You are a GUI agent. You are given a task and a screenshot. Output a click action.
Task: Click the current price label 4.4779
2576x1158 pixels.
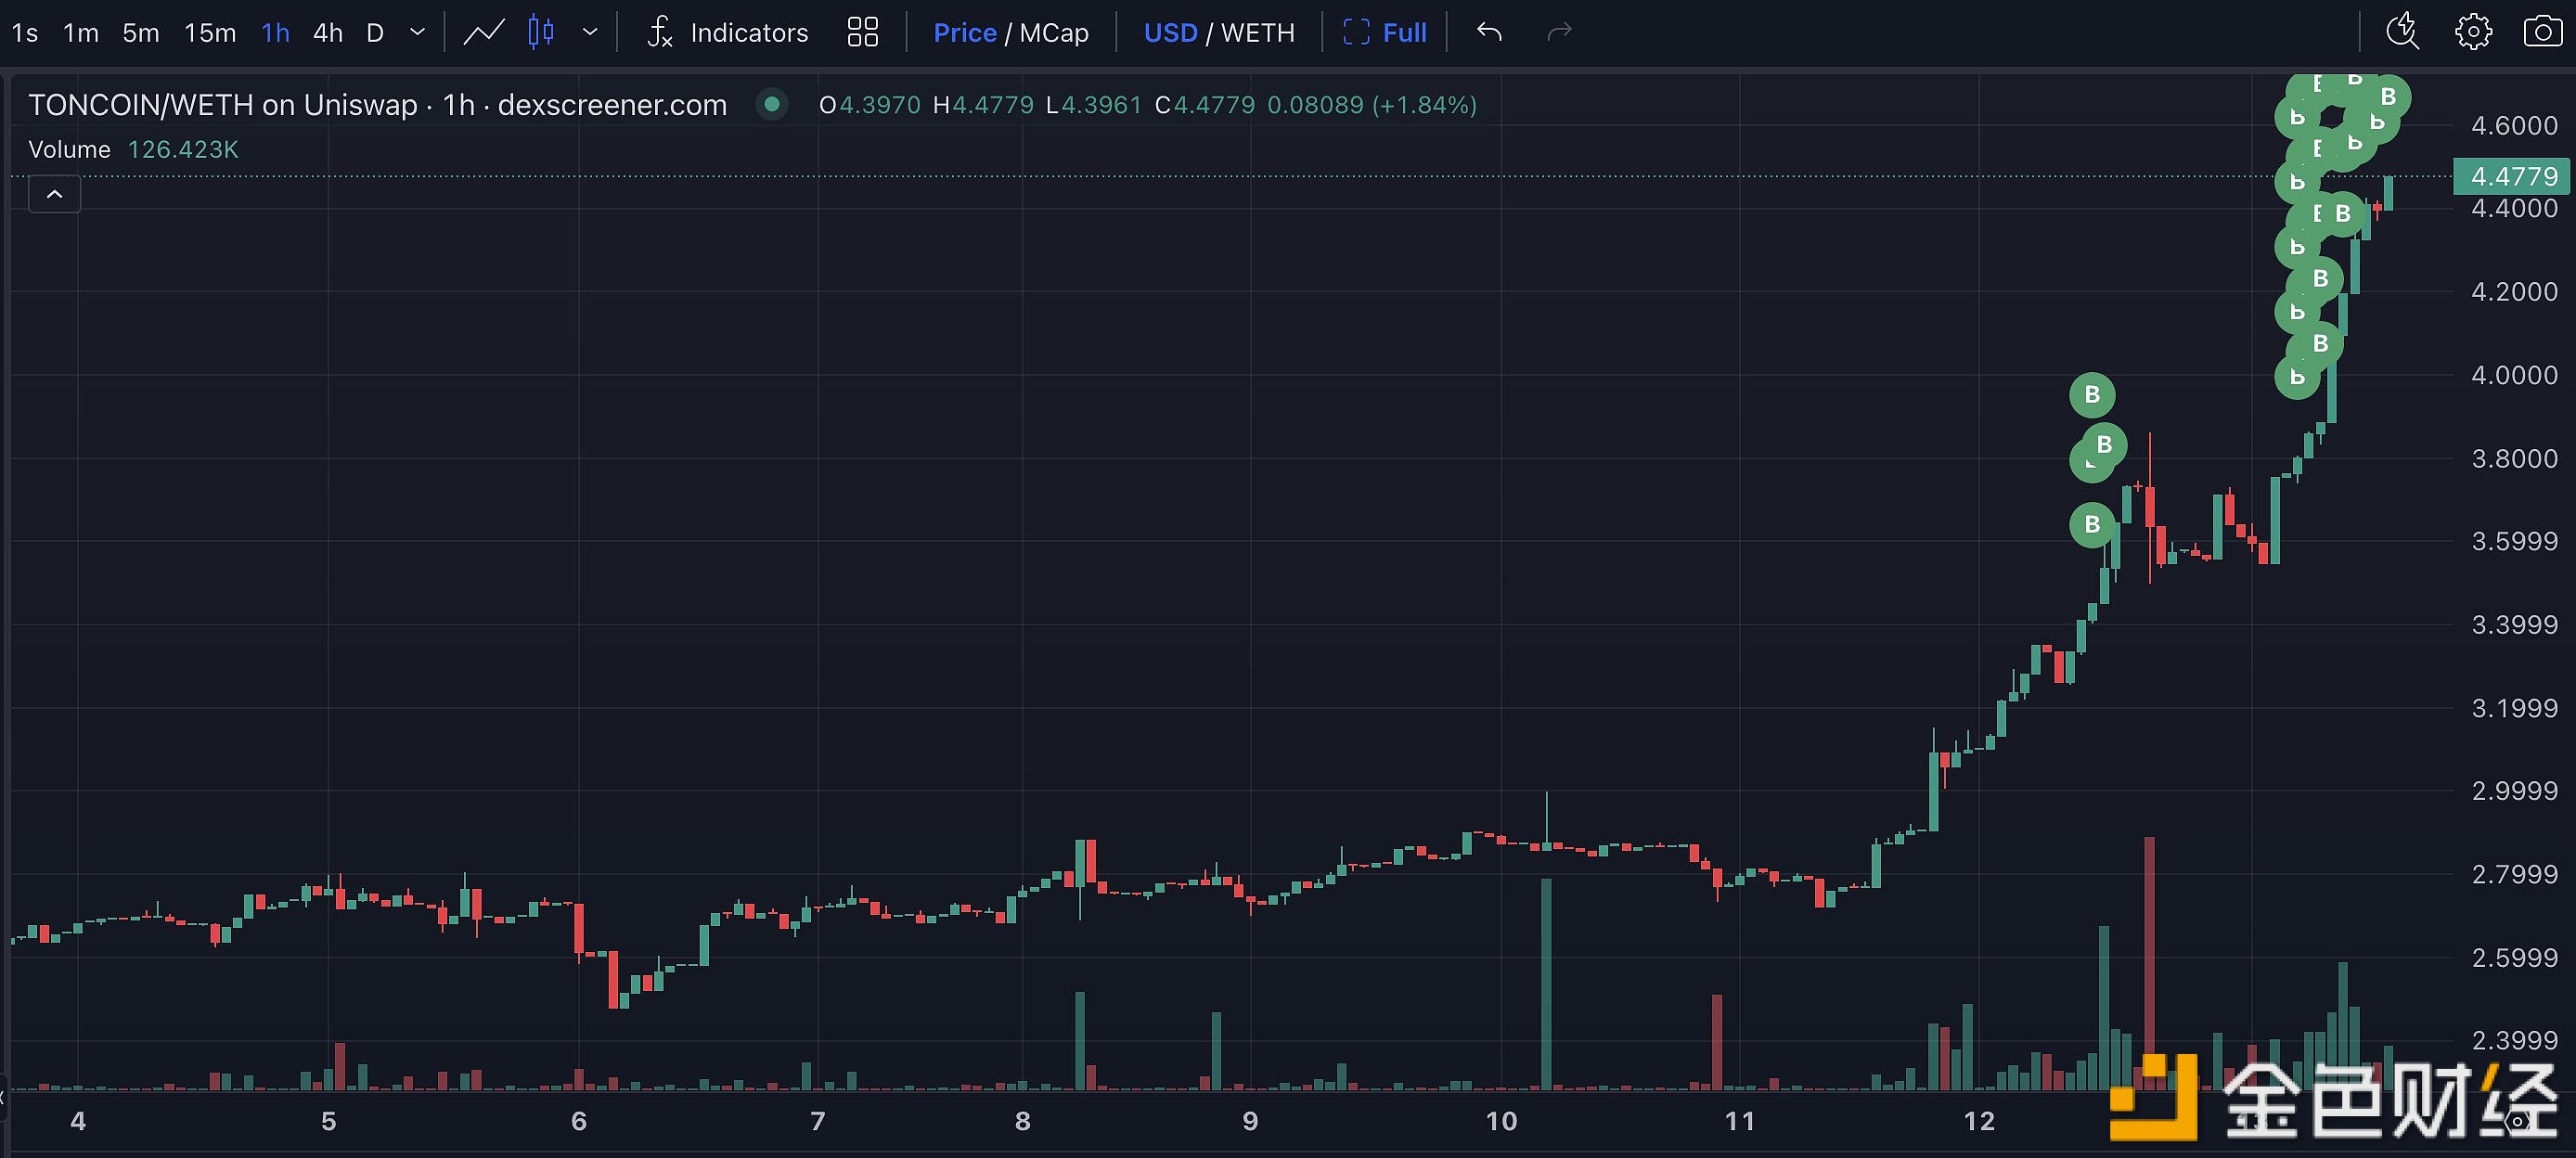coord(2513,177)
